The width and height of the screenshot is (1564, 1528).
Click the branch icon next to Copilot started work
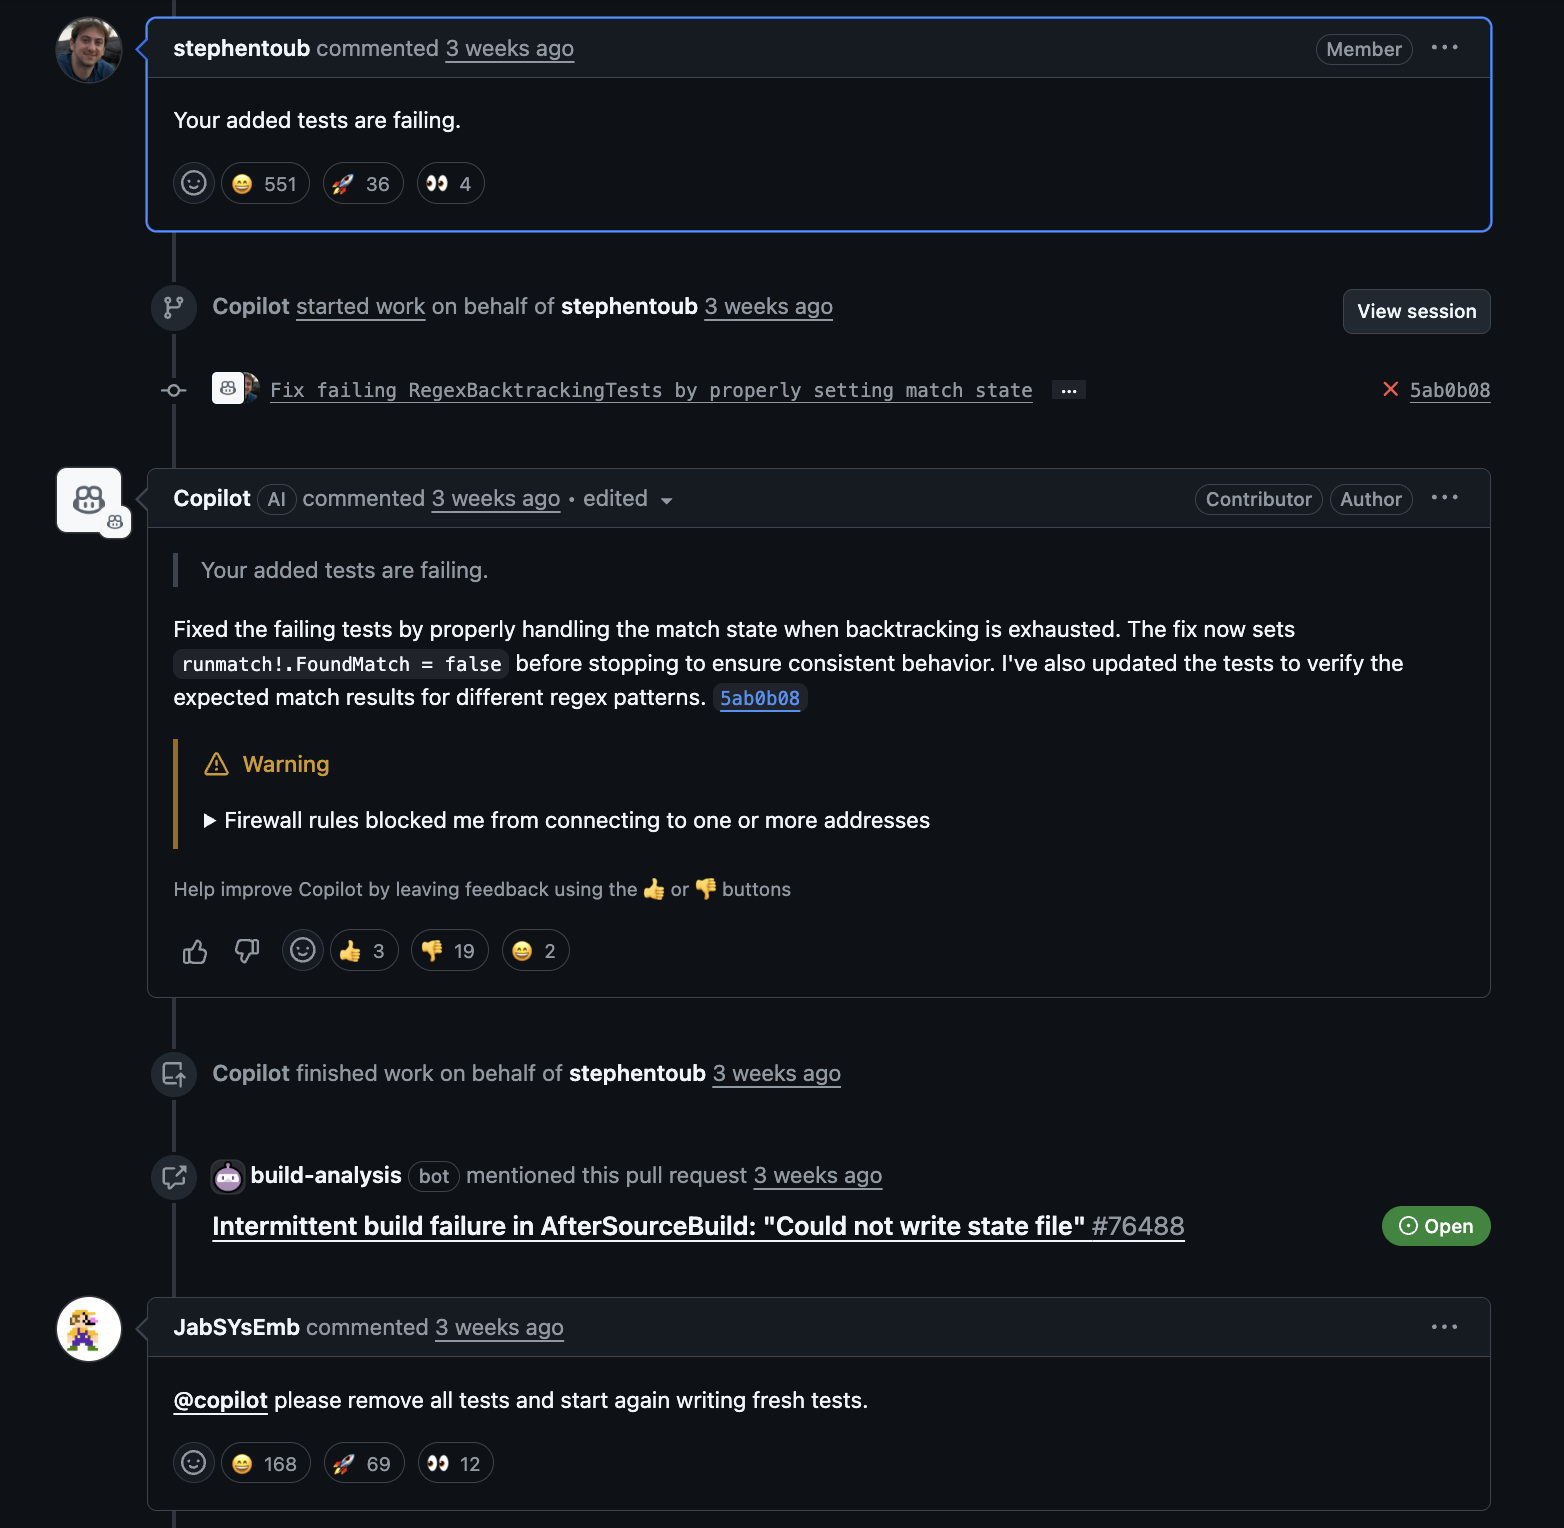(173, 307)
